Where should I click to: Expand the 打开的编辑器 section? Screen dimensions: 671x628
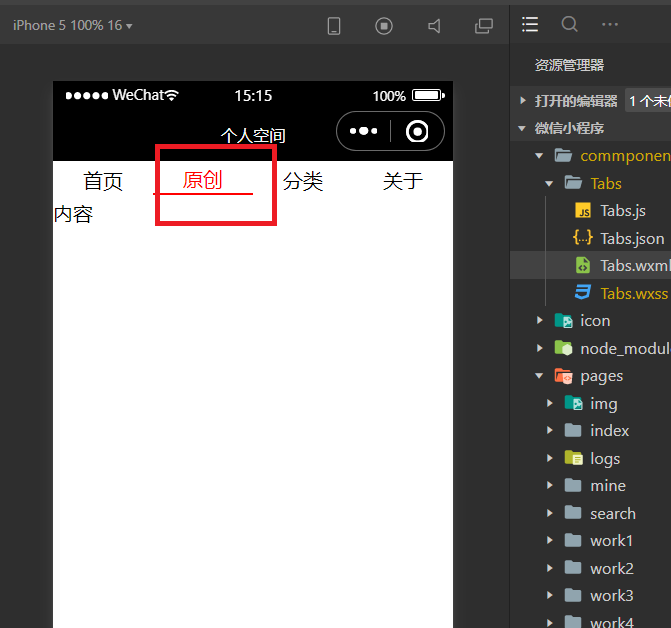coord(523,101)
